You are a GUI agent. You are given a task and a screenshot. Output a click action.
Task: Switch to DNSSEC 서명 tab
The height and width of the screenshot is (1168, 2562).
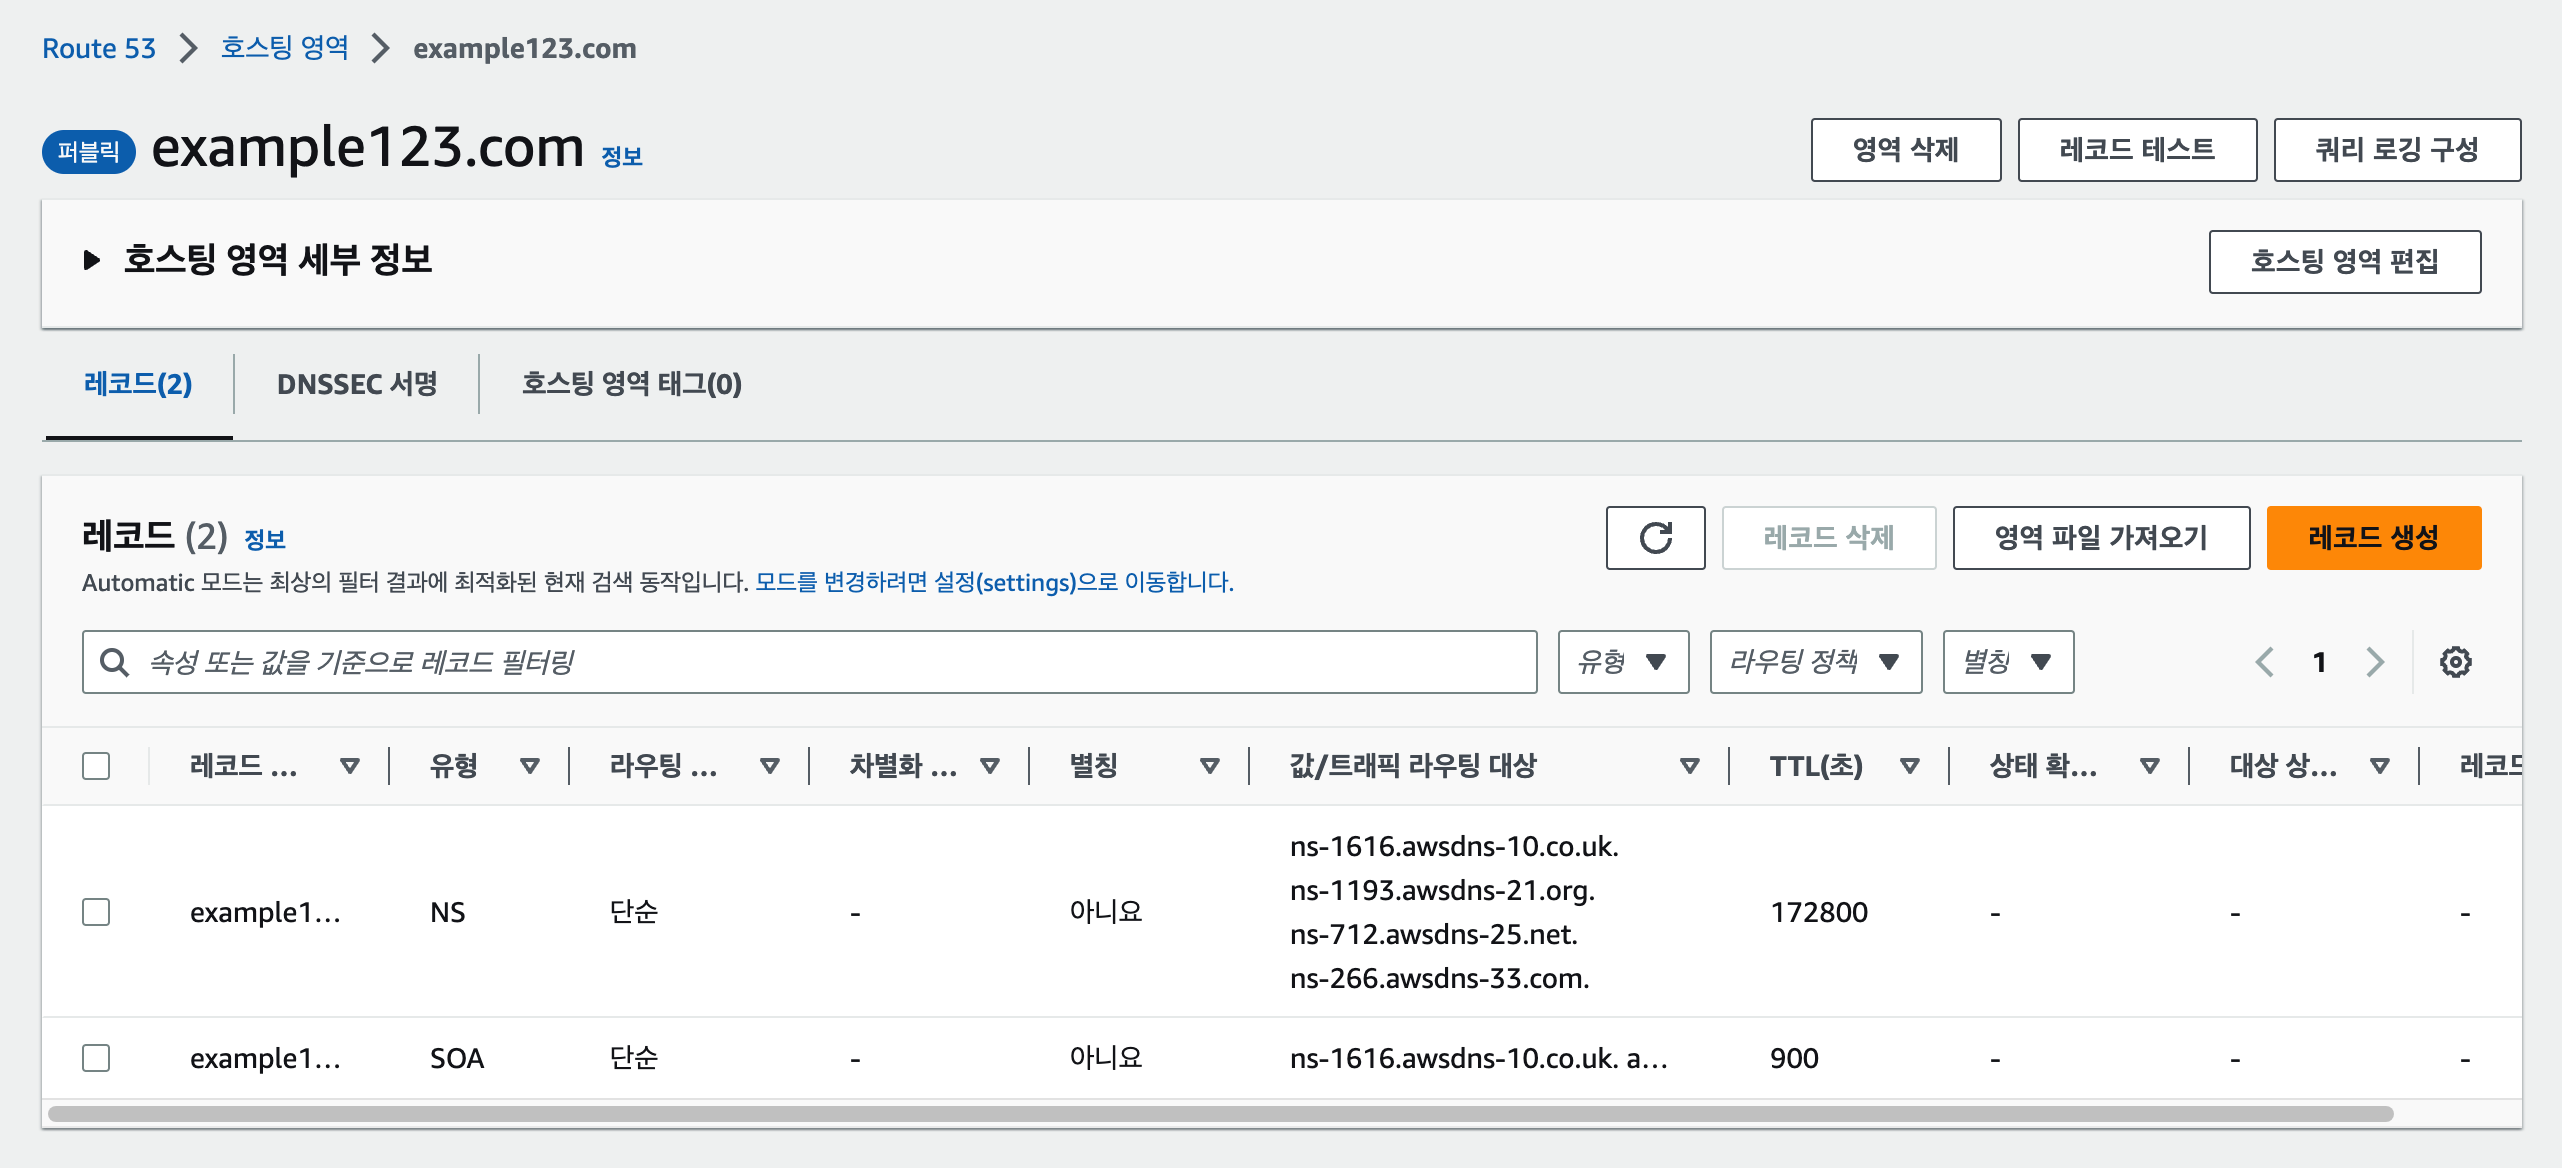(357, 384)
